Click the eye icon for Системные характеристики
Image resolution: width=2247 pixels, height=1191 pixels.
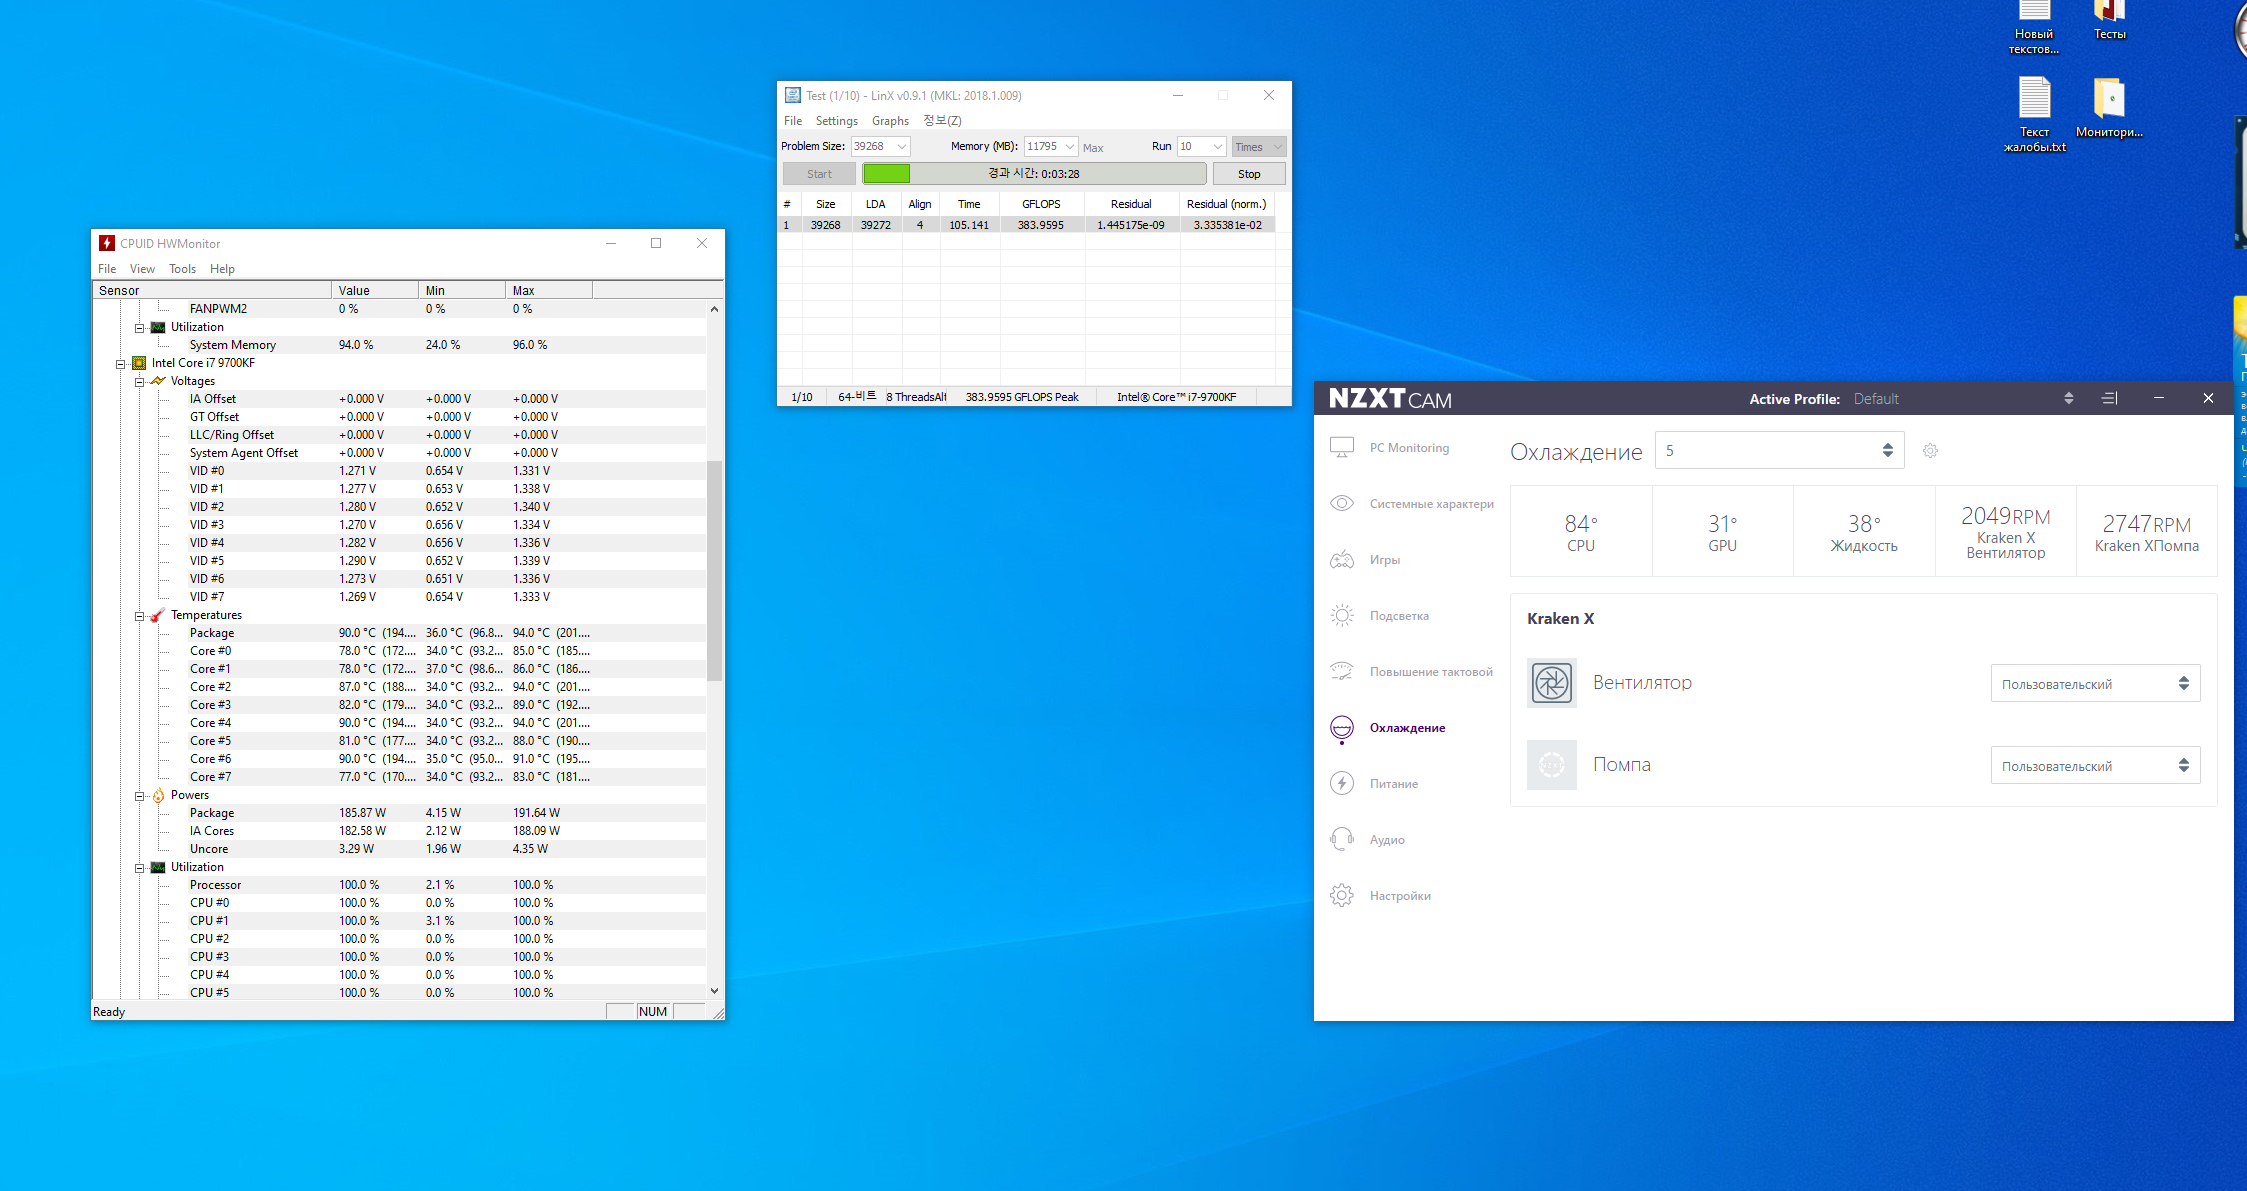click(1342, 503)
